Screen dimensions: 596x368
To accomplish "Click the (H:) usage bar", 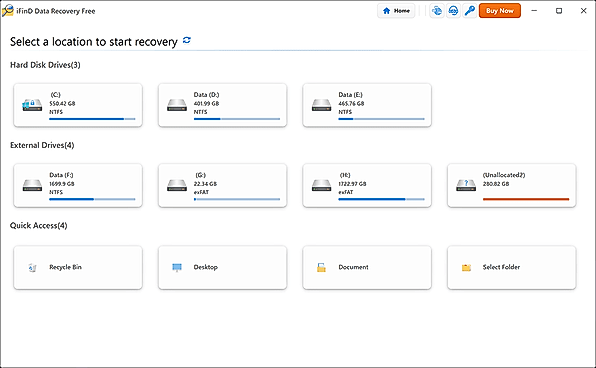I will pos(381,199).
